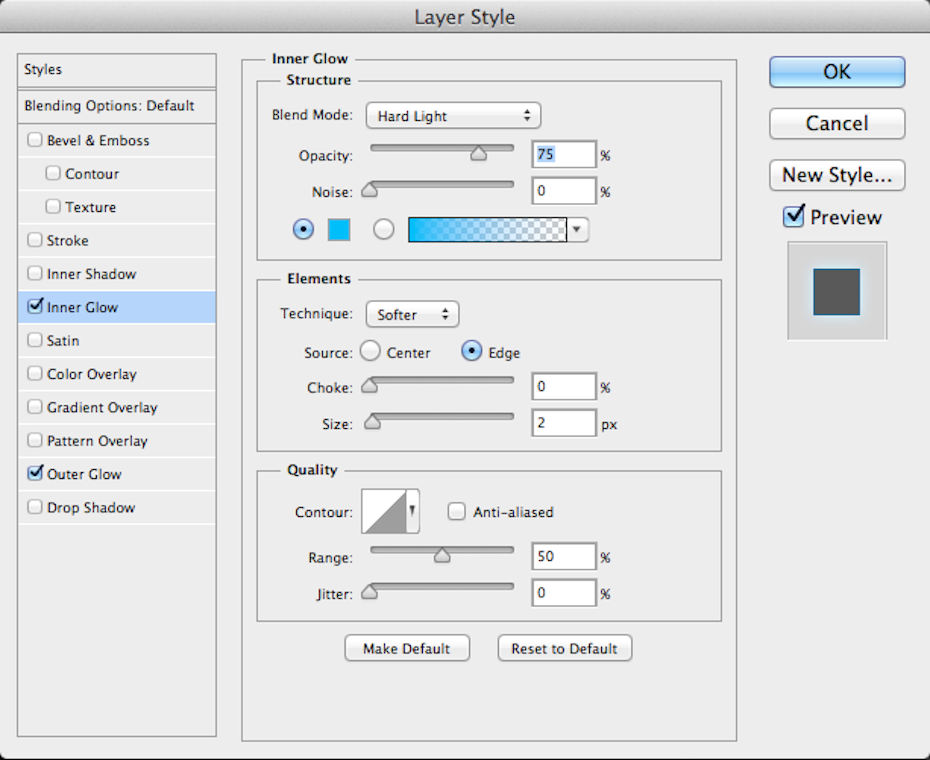
Task: Open the gradient editor by clicking the gradient bar
Action: (488, 230)
